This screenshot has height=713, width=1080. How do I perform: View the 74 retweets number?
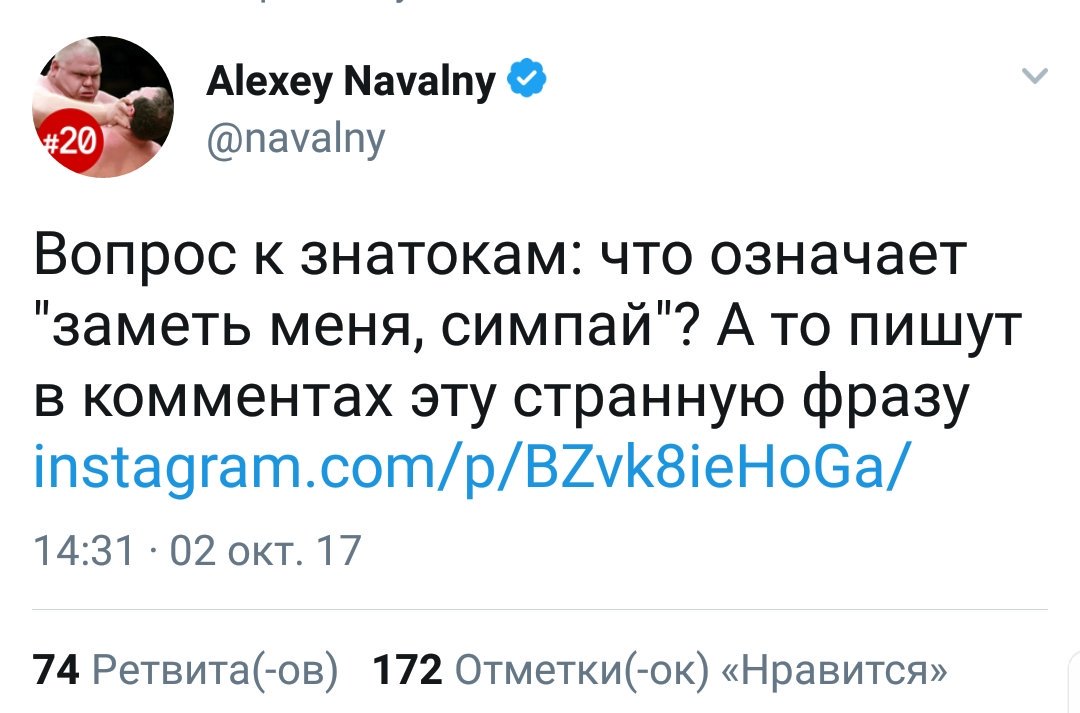point(55,669)
